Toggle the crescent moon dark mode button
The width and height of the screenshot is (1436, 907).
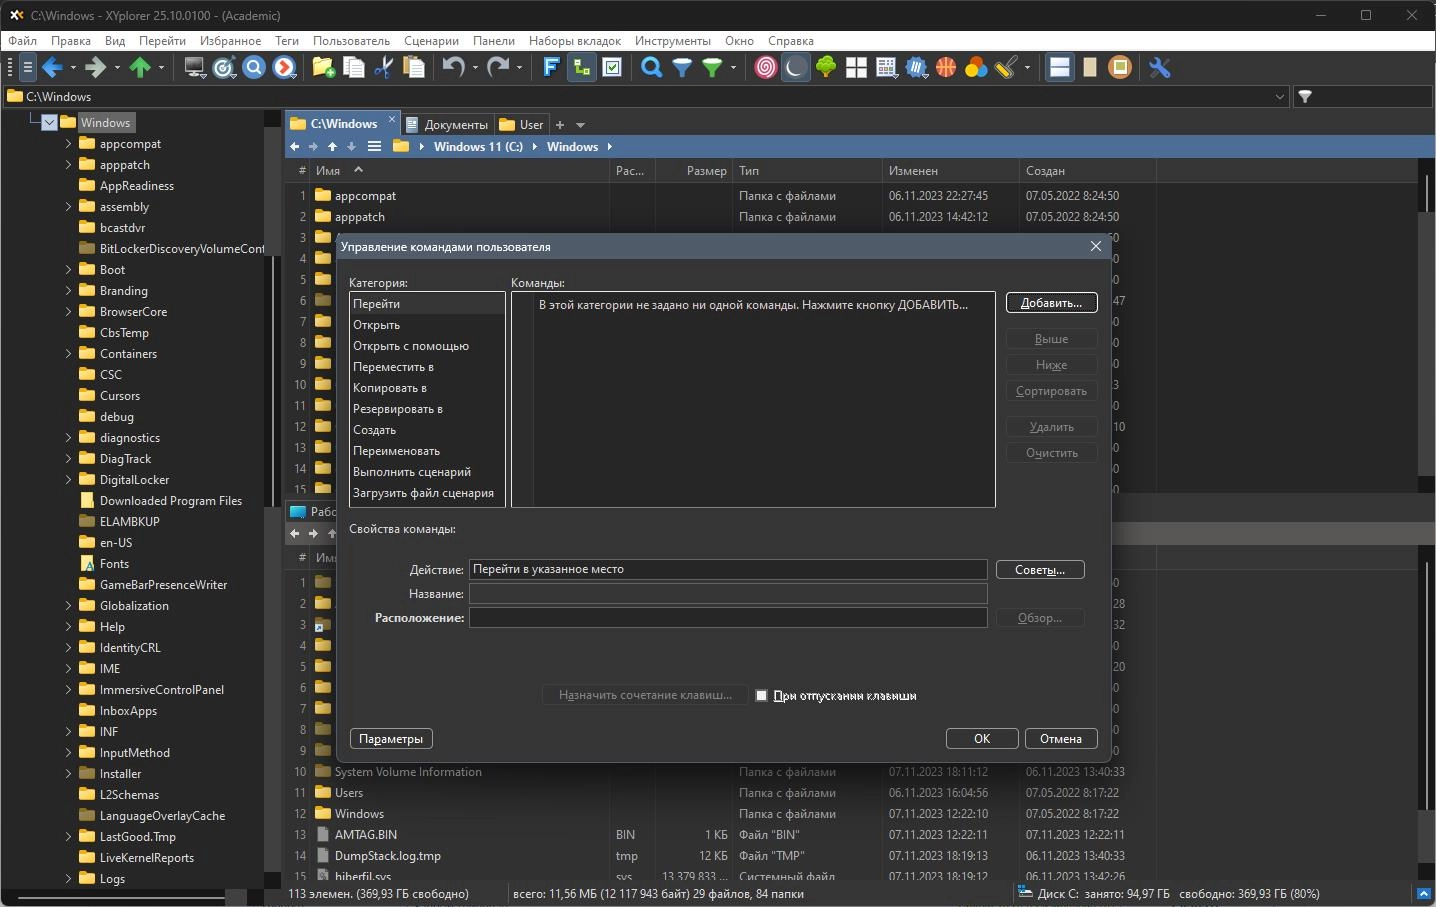tap(795, 68)
